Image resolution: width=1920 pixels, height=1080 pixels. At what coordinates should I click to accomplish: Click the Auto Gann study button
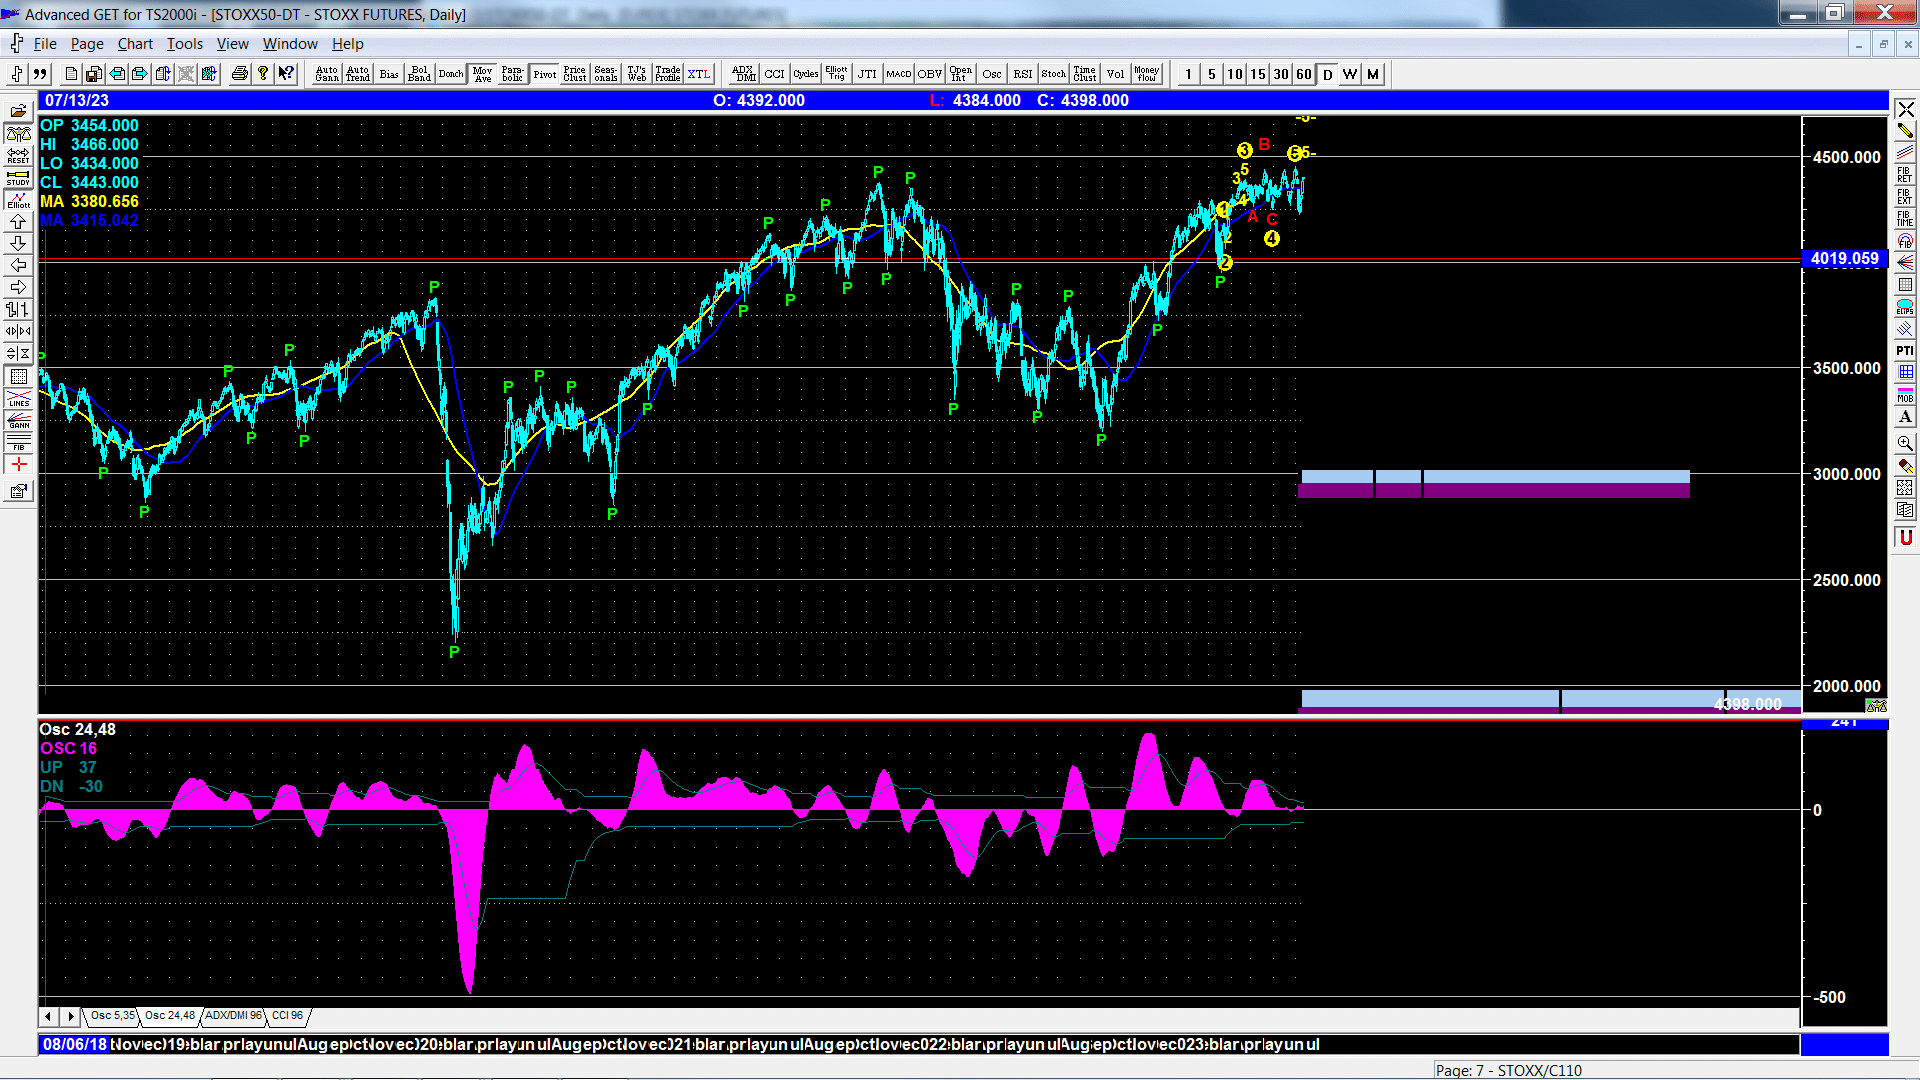[327, 74]
